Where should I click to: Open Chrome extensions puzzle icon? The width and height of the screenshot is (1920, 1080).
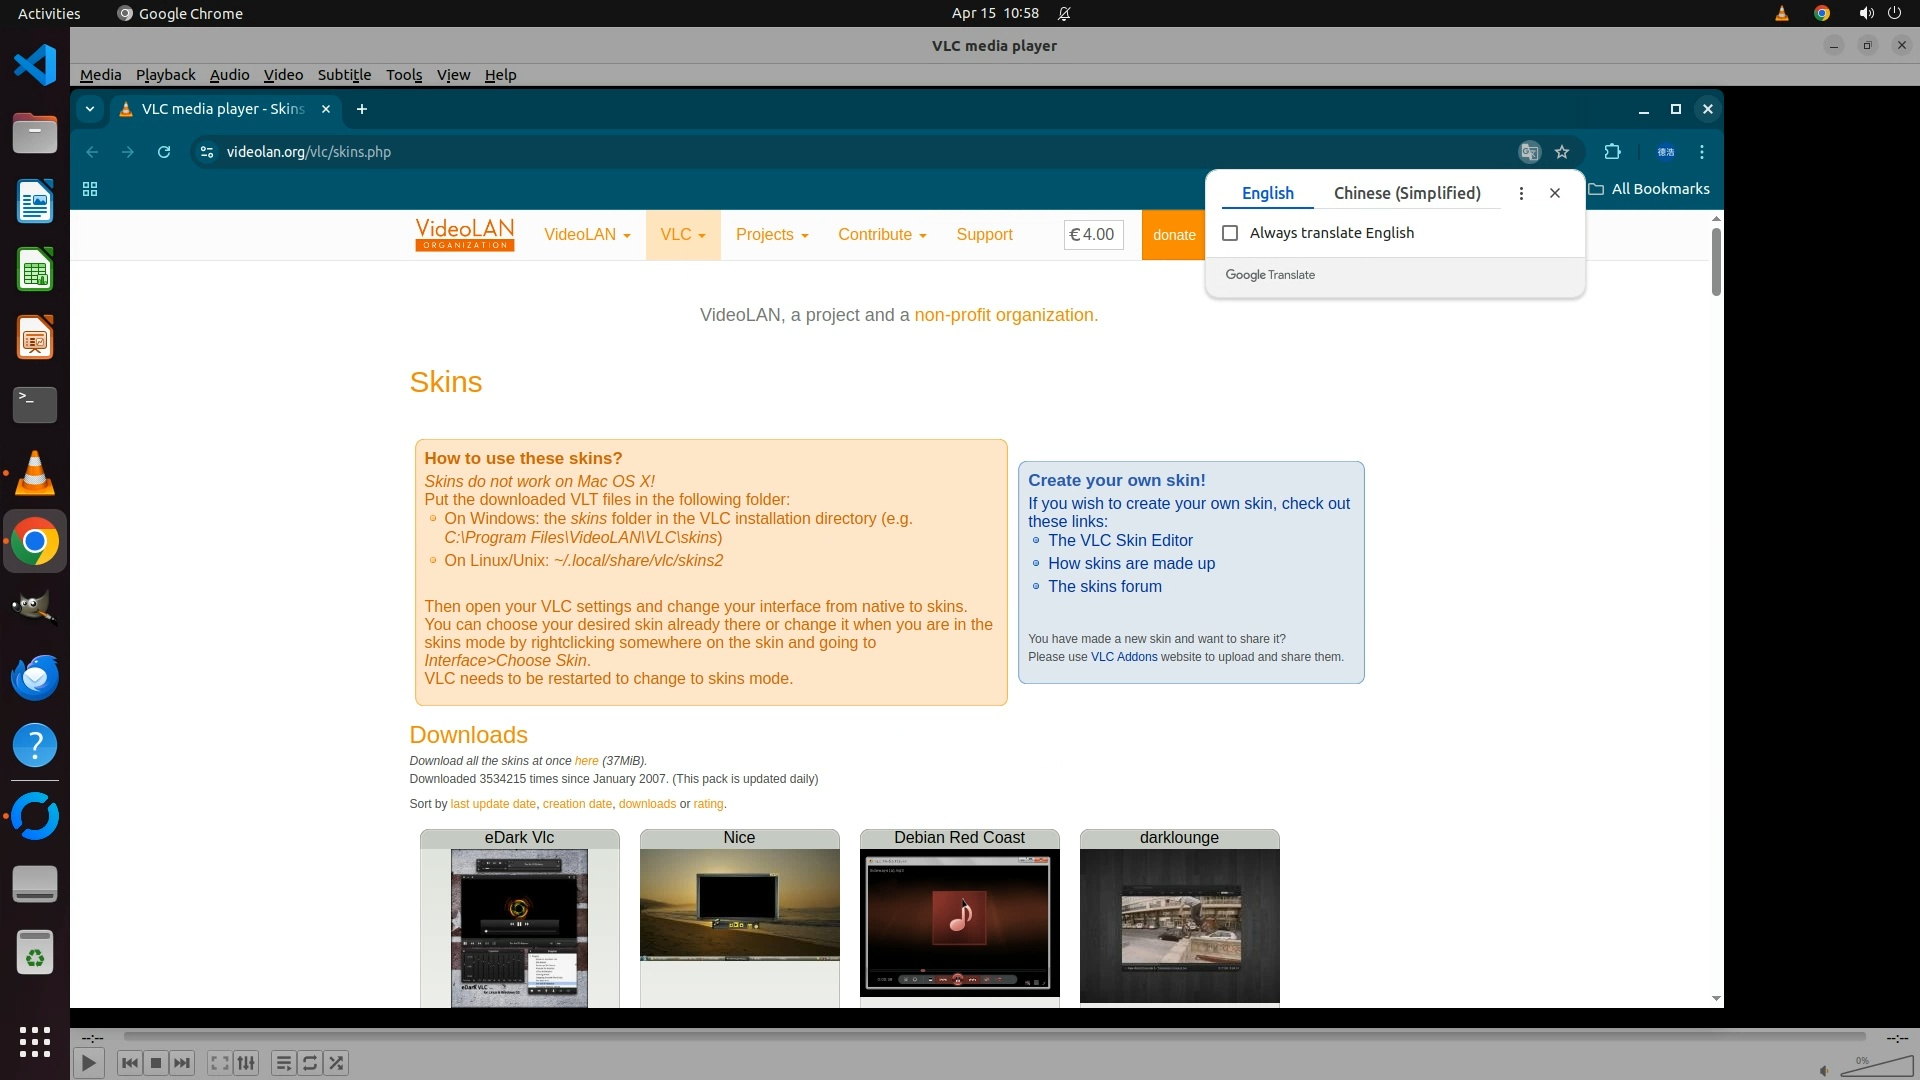1612,152
